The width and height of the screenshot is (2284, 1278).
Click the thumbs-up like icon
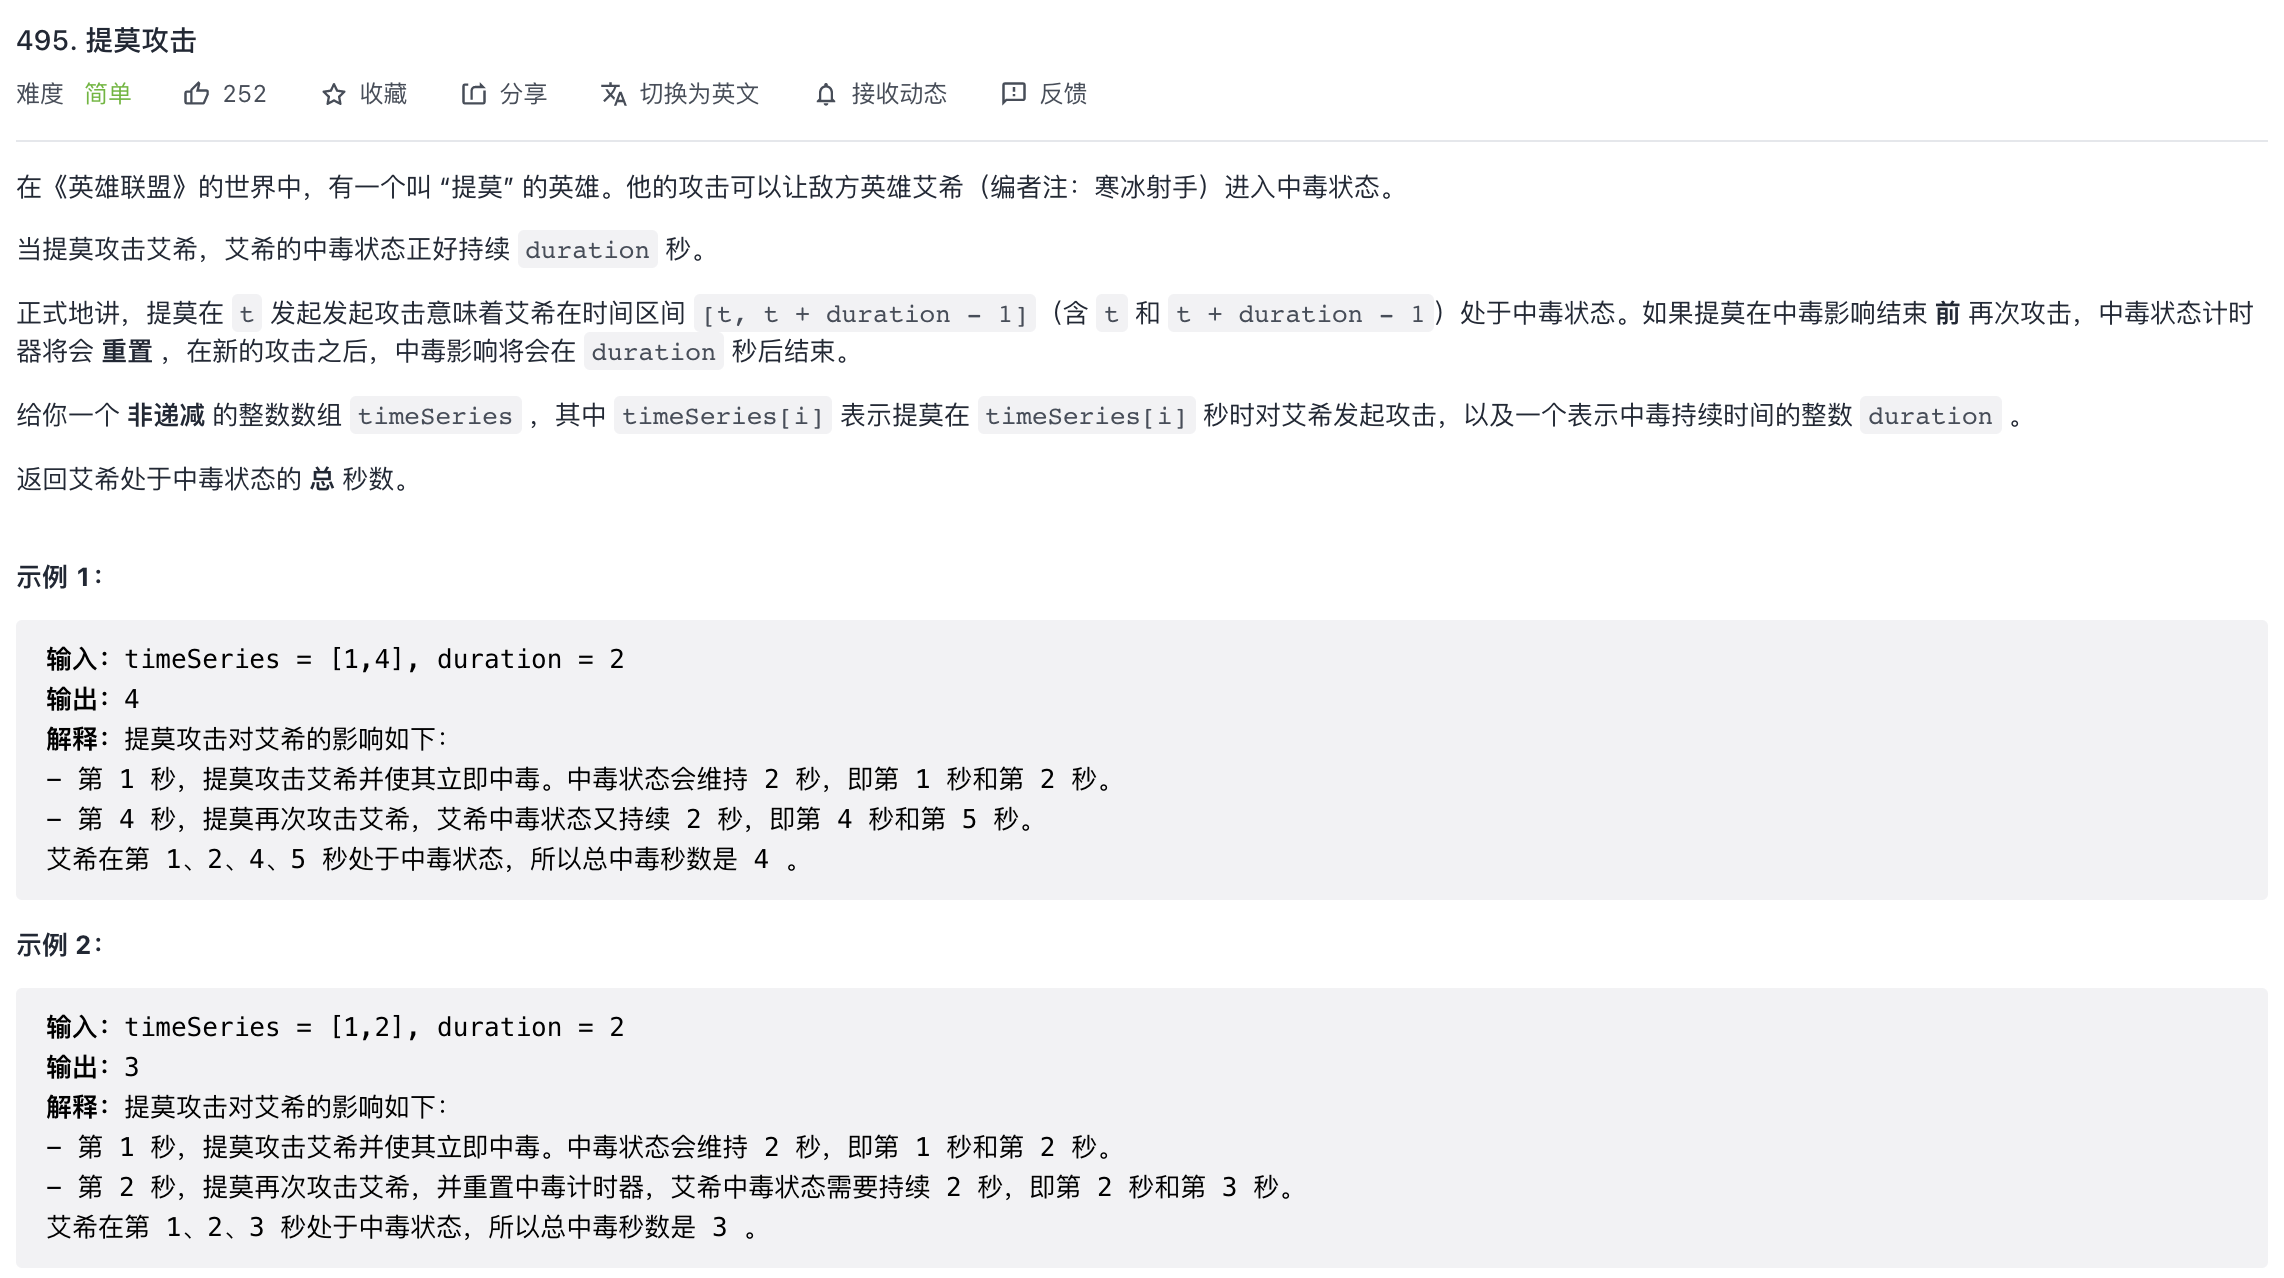[196, 94]
